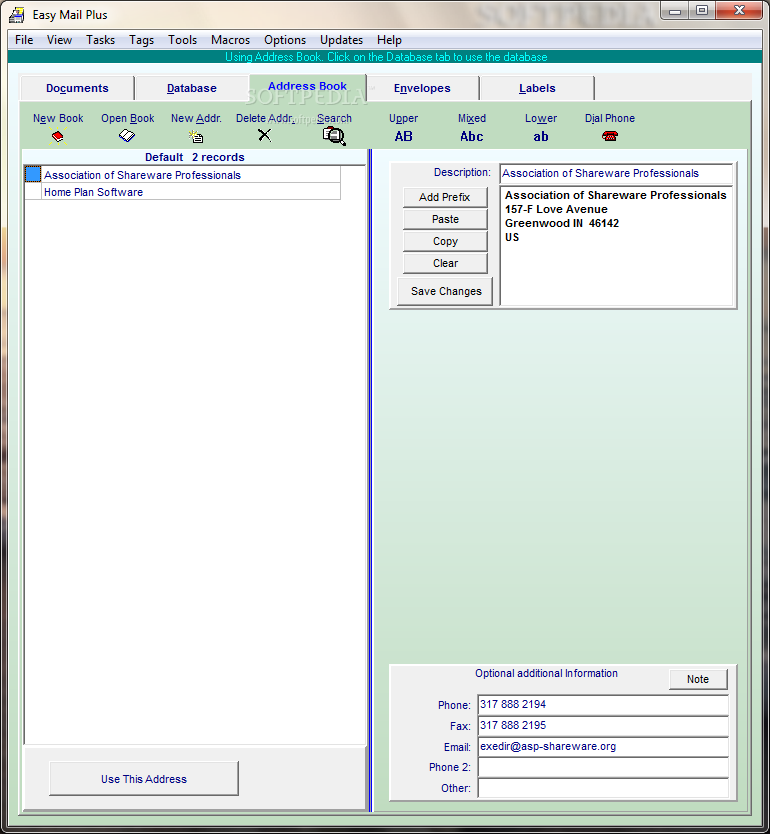Screen dimensions: 770x834
Task: Open the Tasks menu
Action: pyautogui.click(x=101, y=40)
